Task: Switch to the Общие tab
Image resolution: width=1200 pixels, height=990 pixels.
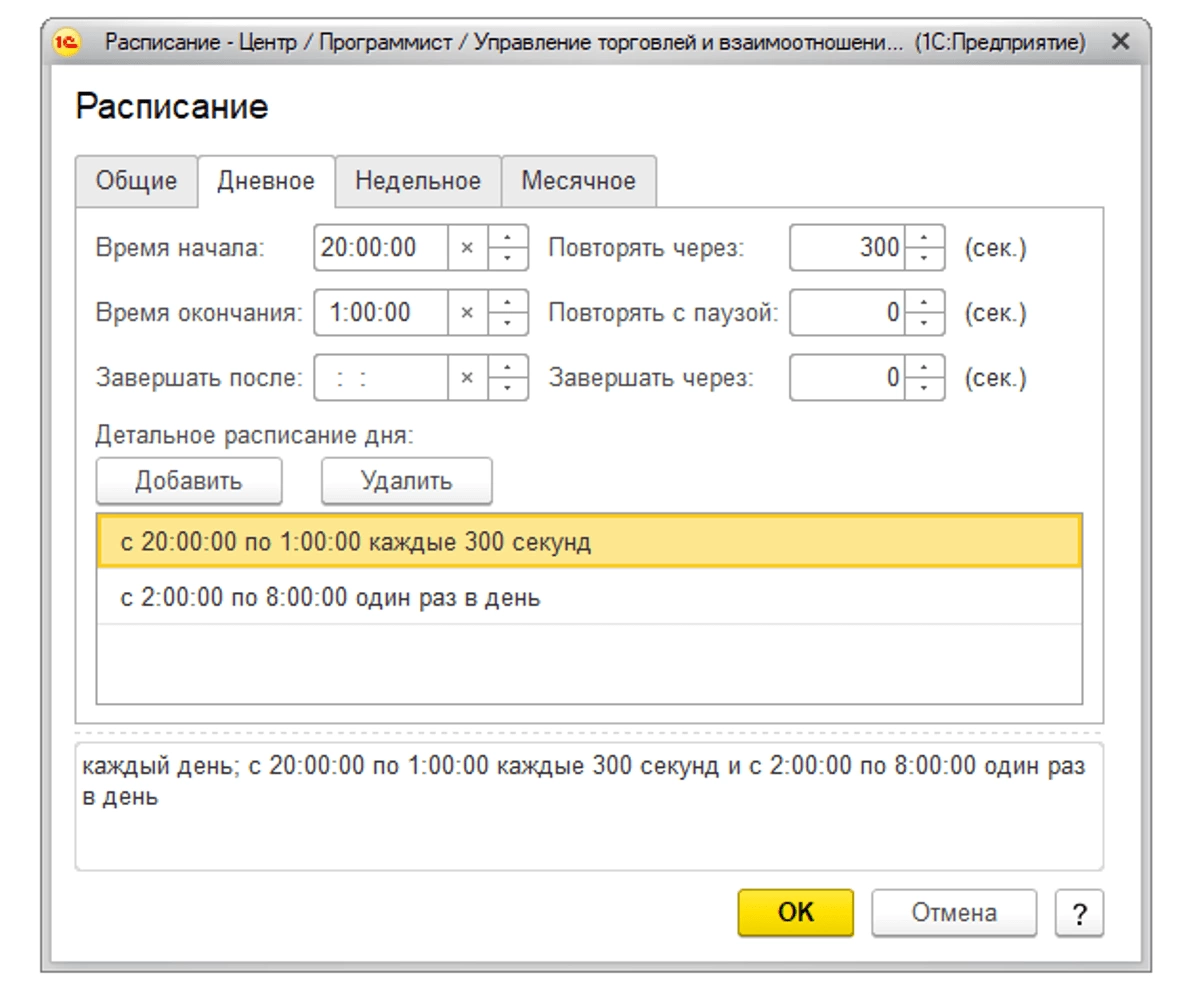Action: pos(136,181)
